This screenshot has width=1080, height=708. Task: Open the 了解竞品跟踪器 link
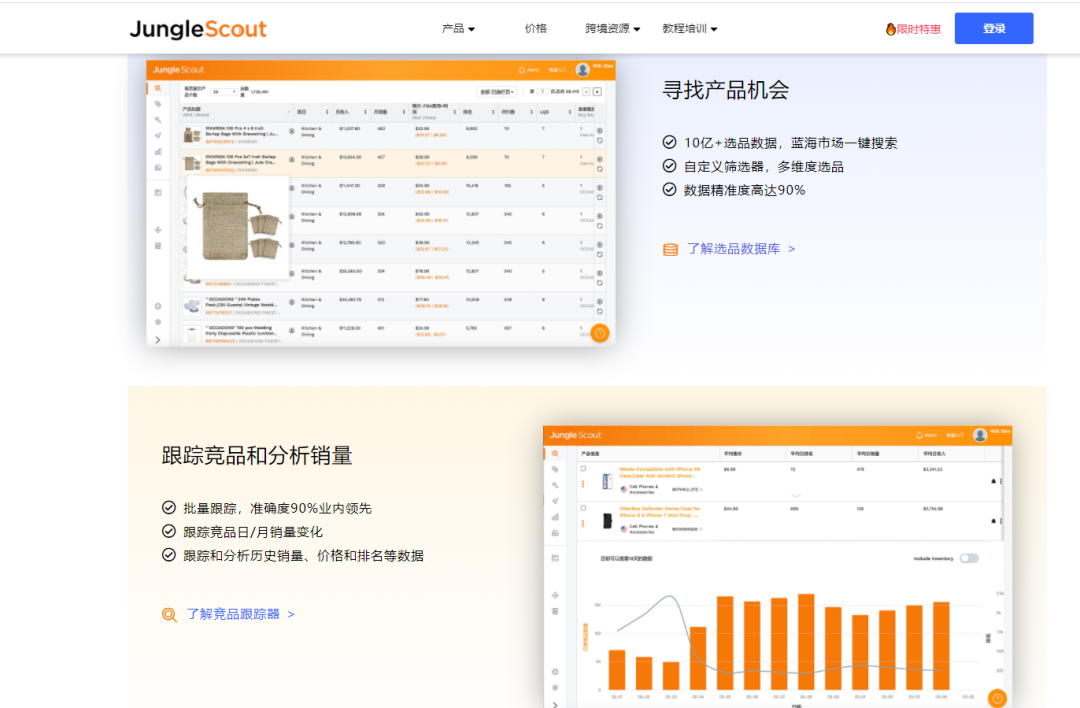pyautogui.click(x=240, y=614)
